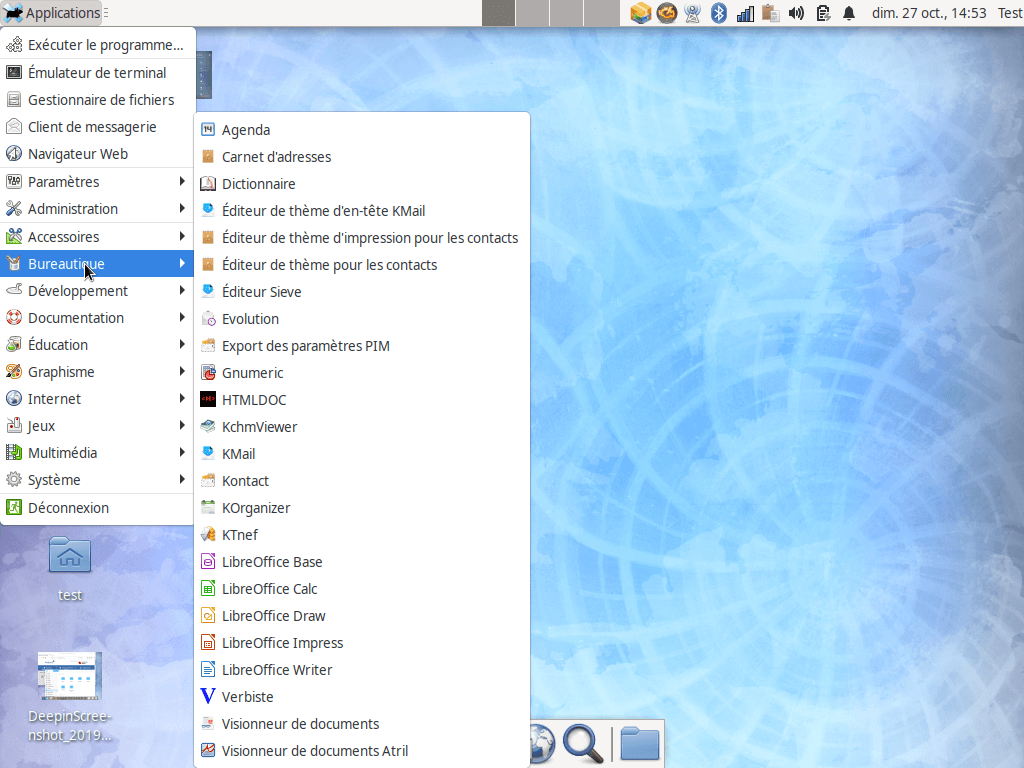The height and width of the screenshot is (768, 1024).
Task: Select the highlighted Bureautique category
Action: click(97, 264)
